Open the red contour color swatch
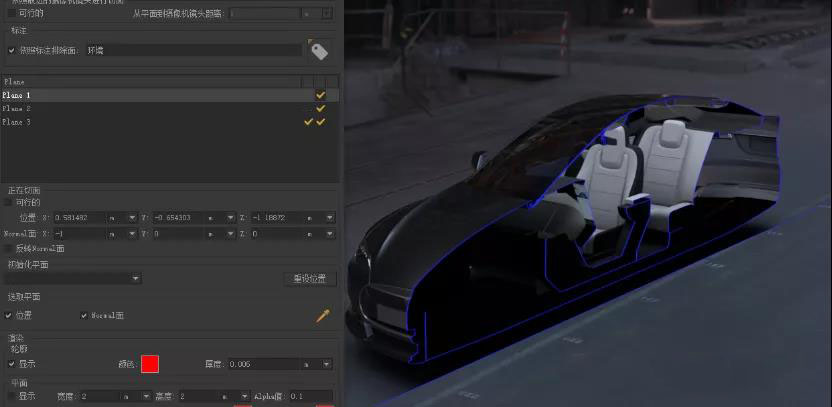The image size is (832, 407). coord(150,364)
